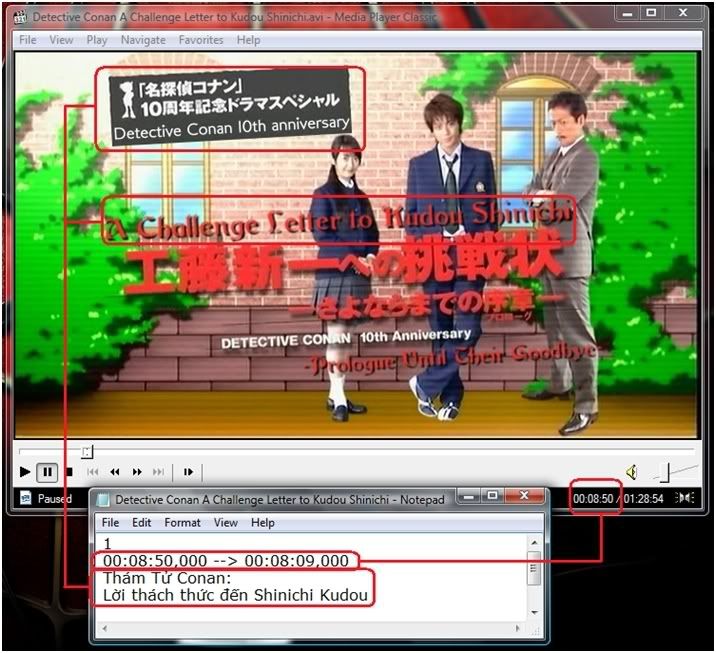Open Notepad's Edit menu
Screen dimensions: 716x653
[142, 522]
